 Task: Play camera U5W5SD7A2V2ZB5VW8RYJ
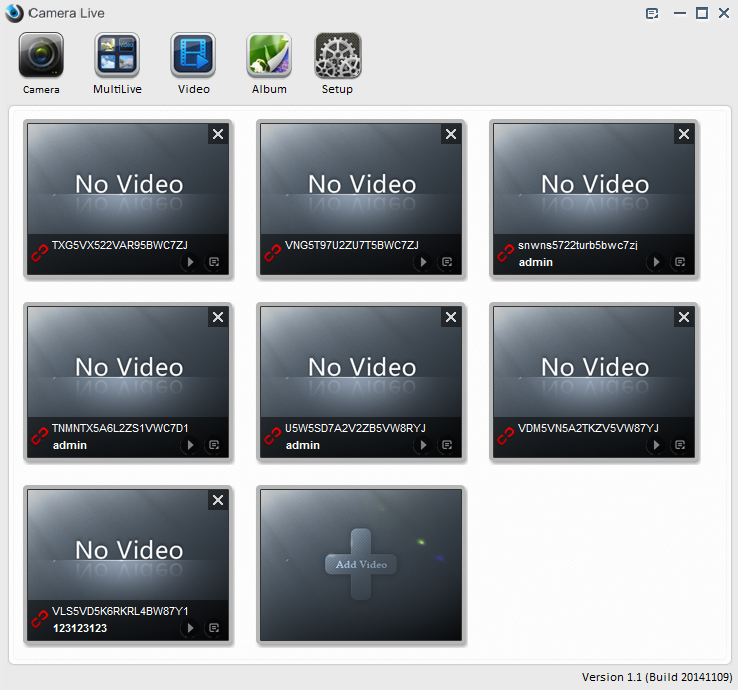tap(422, 445)
